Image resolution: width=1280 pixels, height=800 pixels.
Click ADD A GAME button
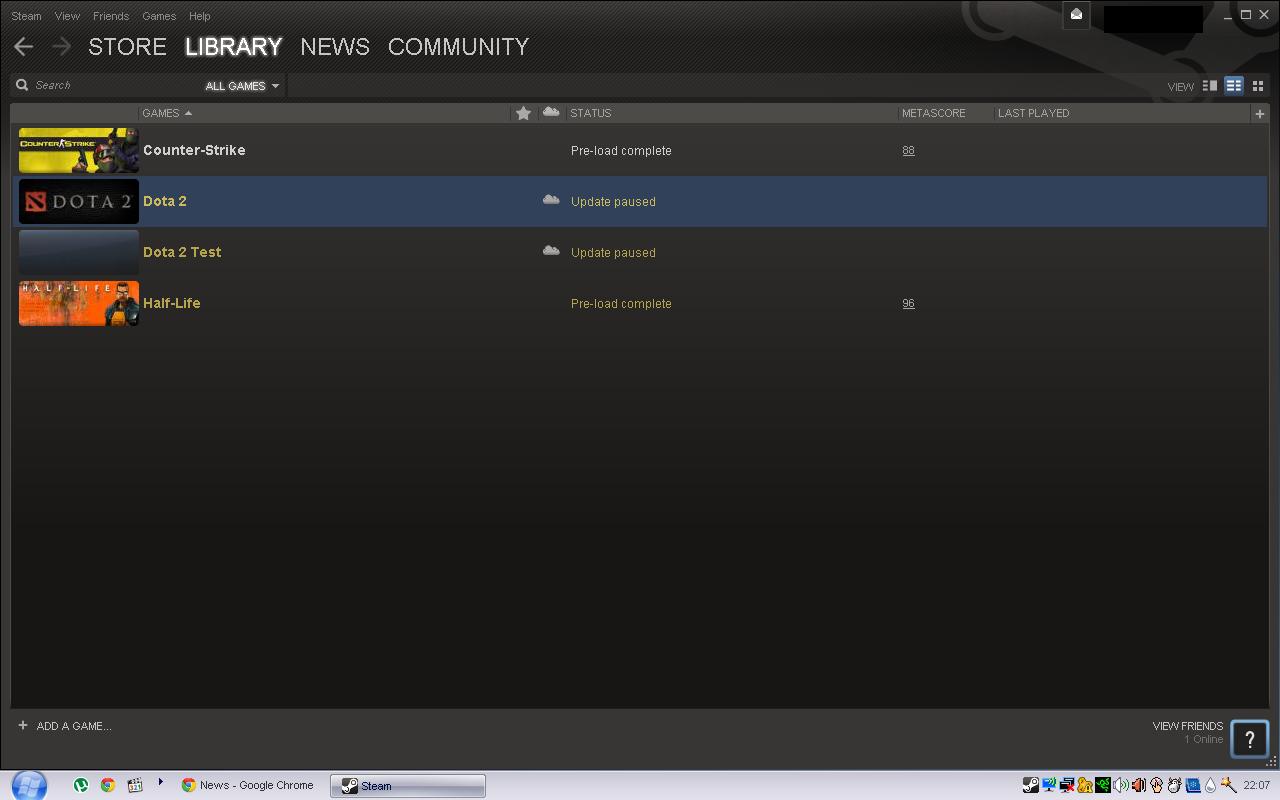point(65,726)
